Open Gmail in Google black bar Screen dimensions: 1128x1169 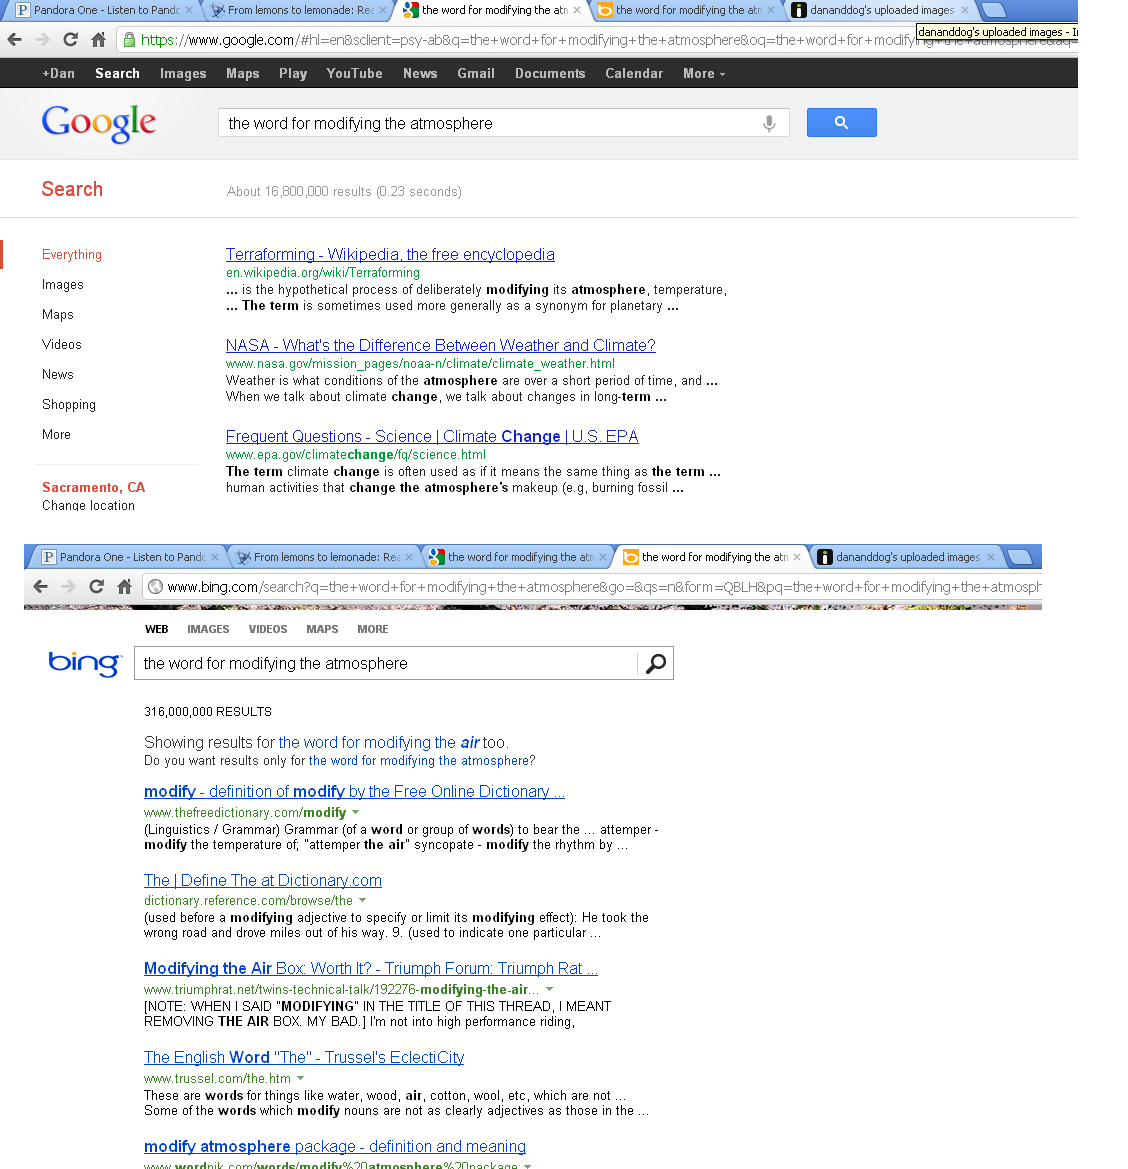[476, 73]
